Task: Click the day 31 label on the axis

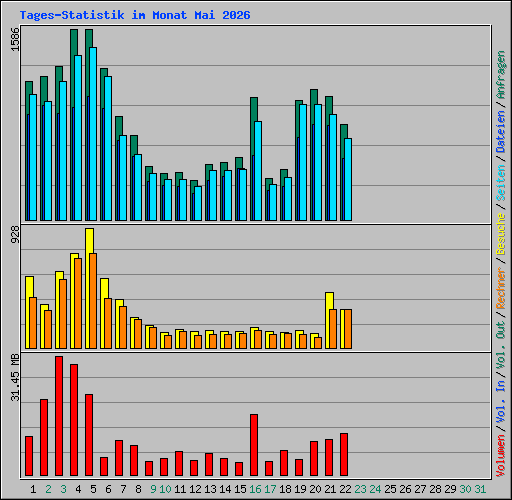Action: click(480, 489)
